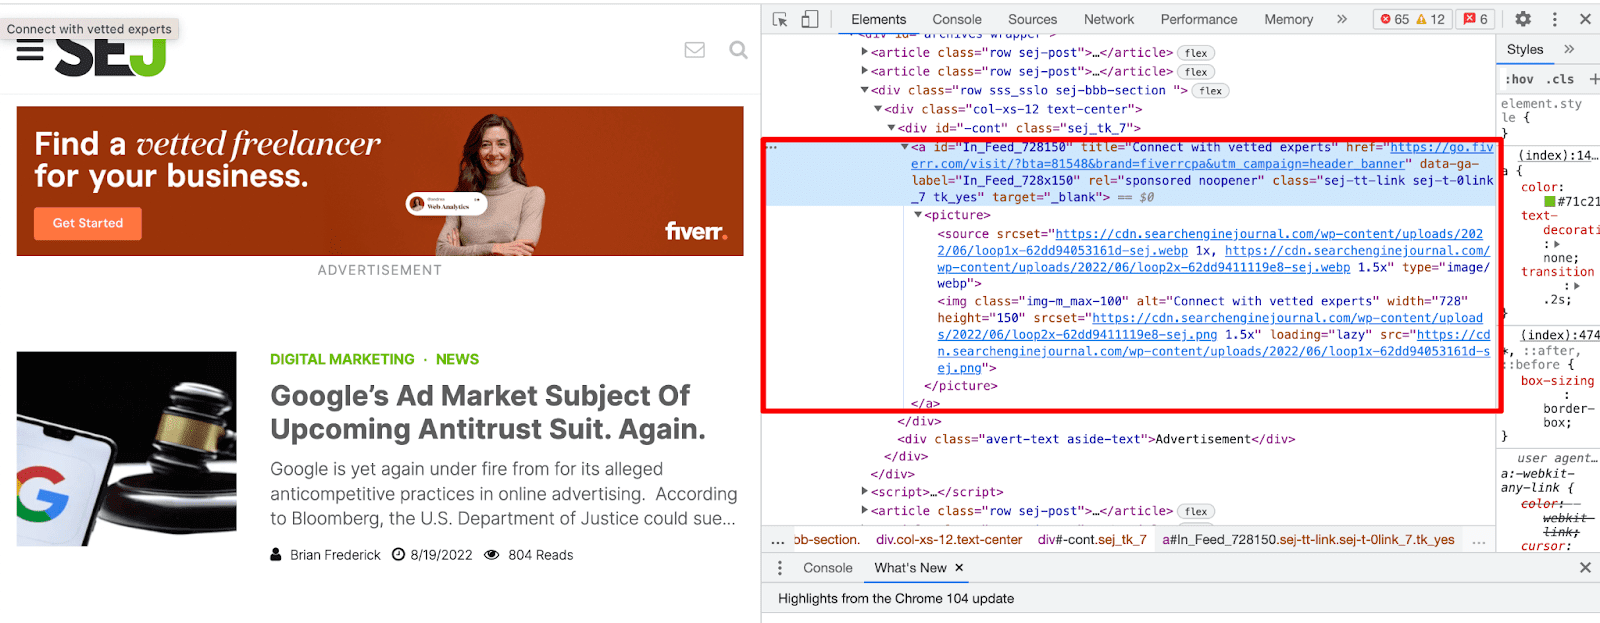Image resolution: width=1600 pixels, height=623 pixels.
Task: Expand the second article row sej-post node
Action: click(865, 71)
